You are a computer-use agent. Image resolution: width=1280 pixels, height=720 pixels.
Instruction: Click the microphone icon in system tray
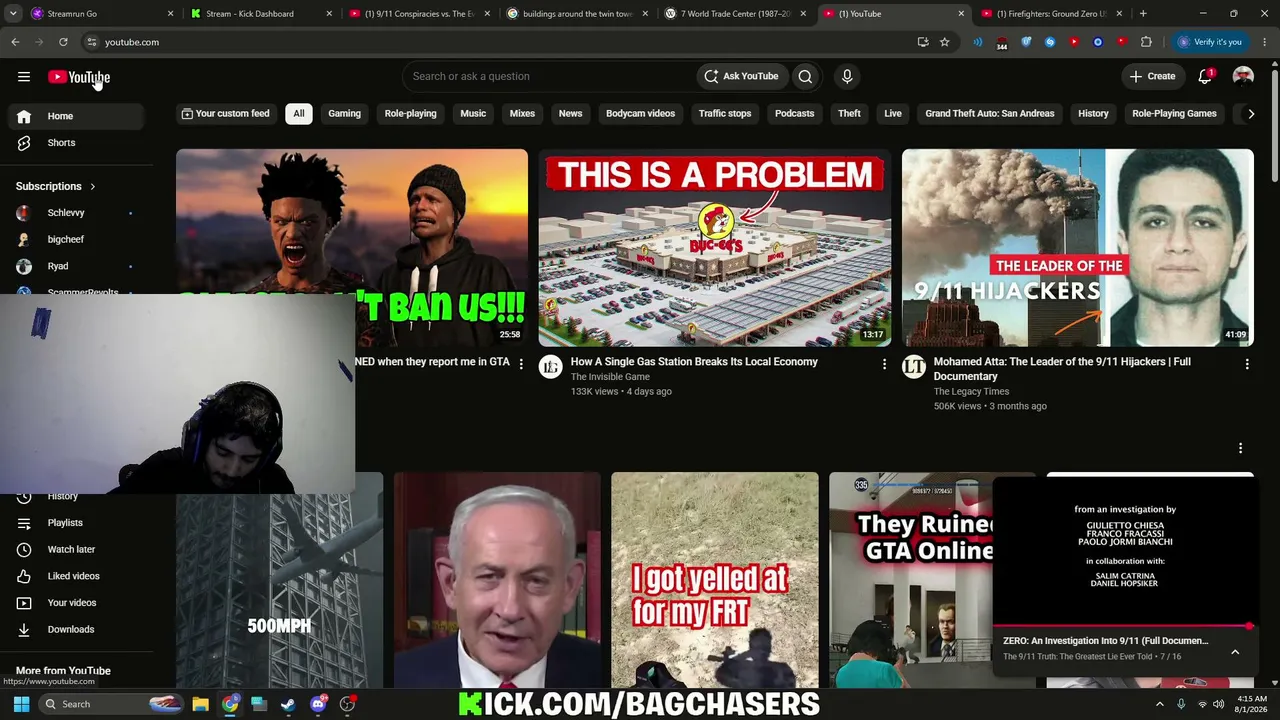coord(1181,704)
